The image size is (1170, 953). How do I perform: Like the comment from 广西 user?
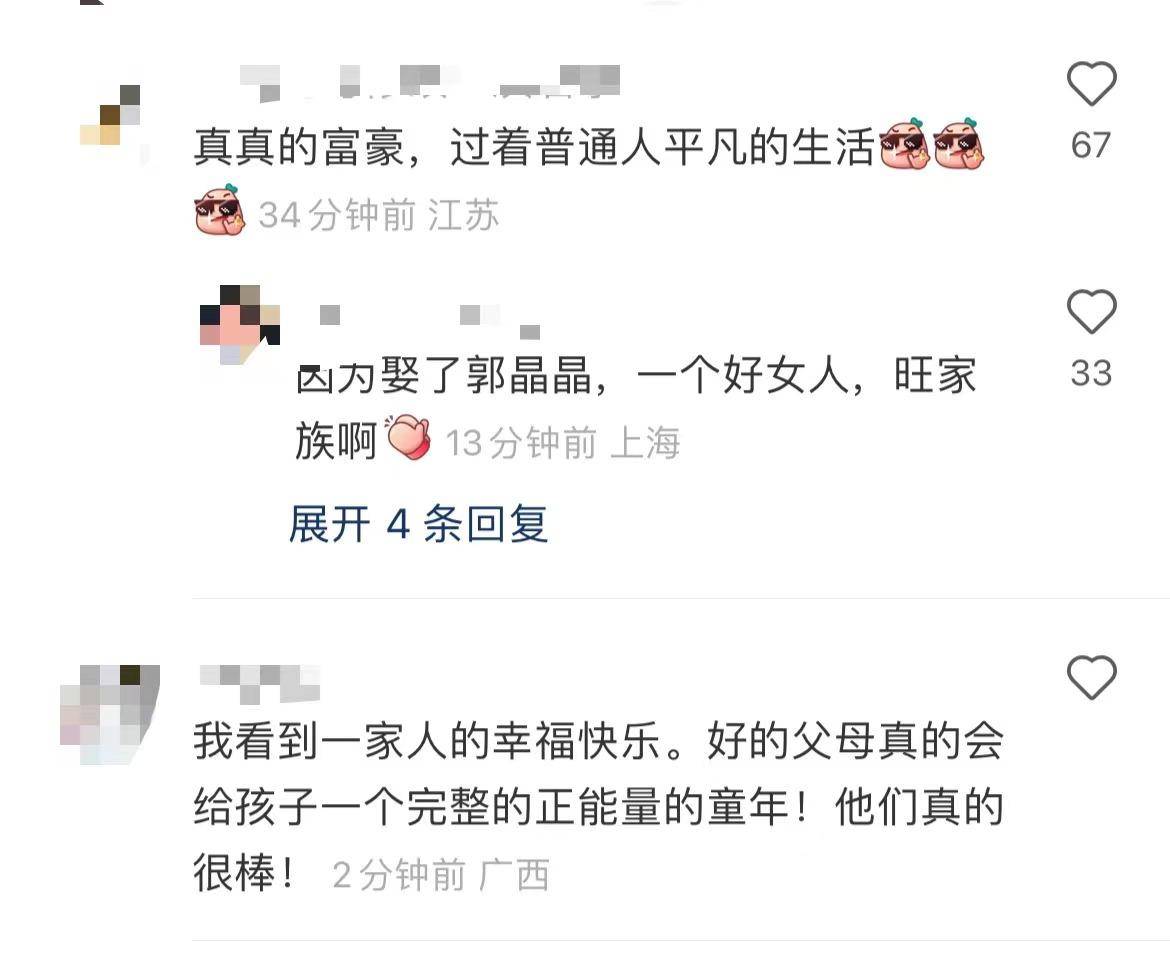pyautogui.click(x=1092, y=677)
